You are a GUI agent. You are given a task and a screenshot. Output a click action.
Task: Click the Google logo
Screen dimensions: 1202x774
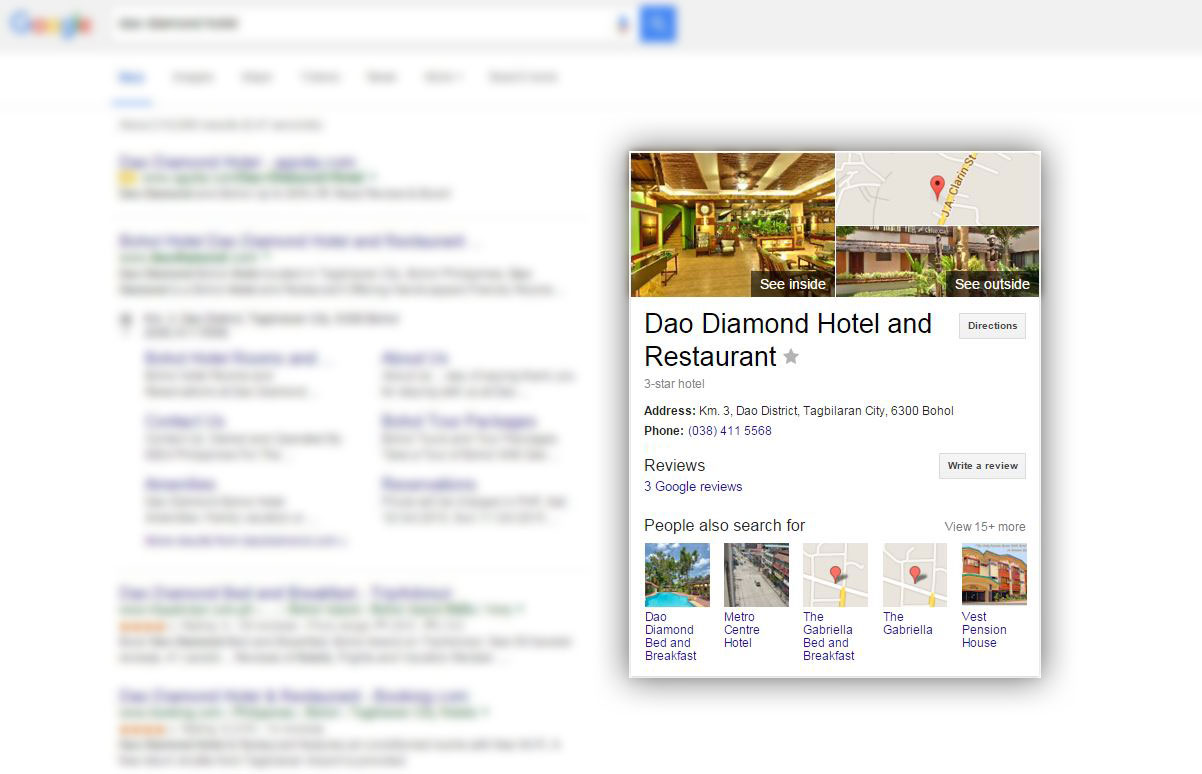coord(50,25)
